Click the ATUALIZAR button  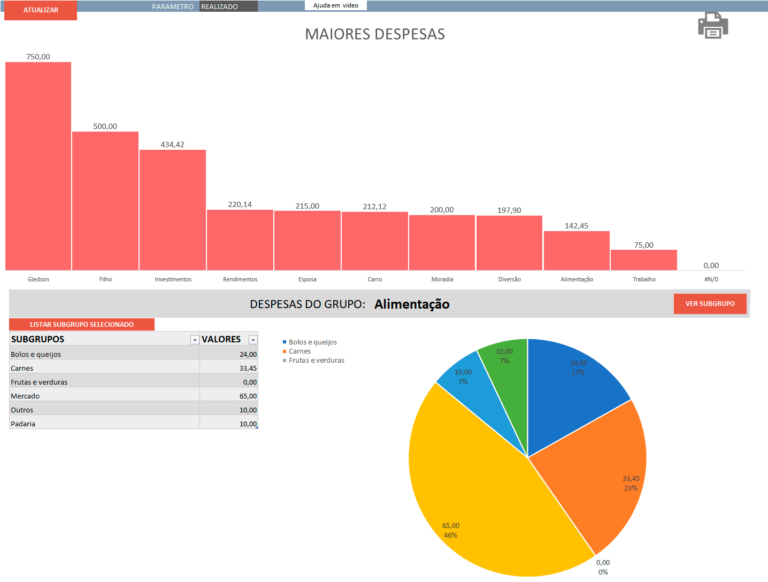[41, 10]
